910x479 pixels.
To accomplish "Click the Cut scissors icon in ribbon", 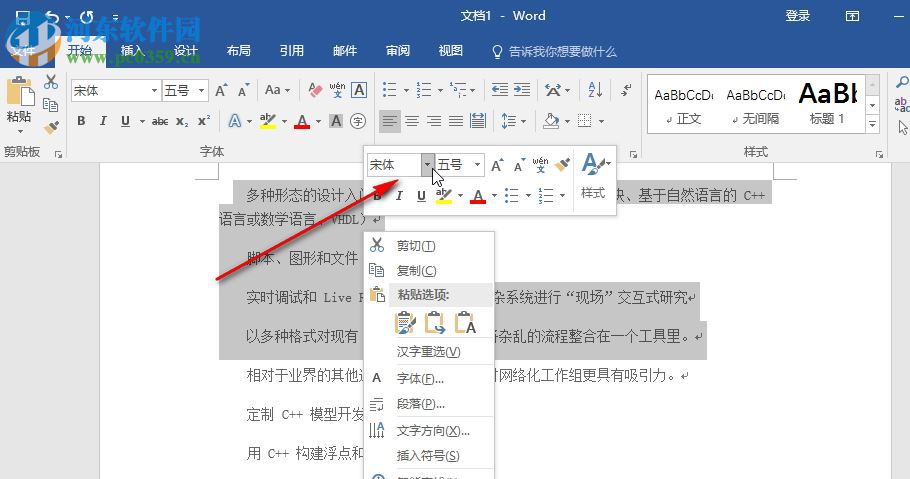I will coord(51,82).
